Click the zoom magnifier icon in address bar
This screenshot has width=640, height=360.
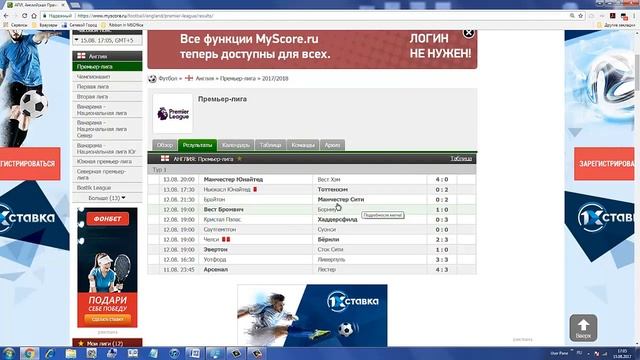click(572, 16)
